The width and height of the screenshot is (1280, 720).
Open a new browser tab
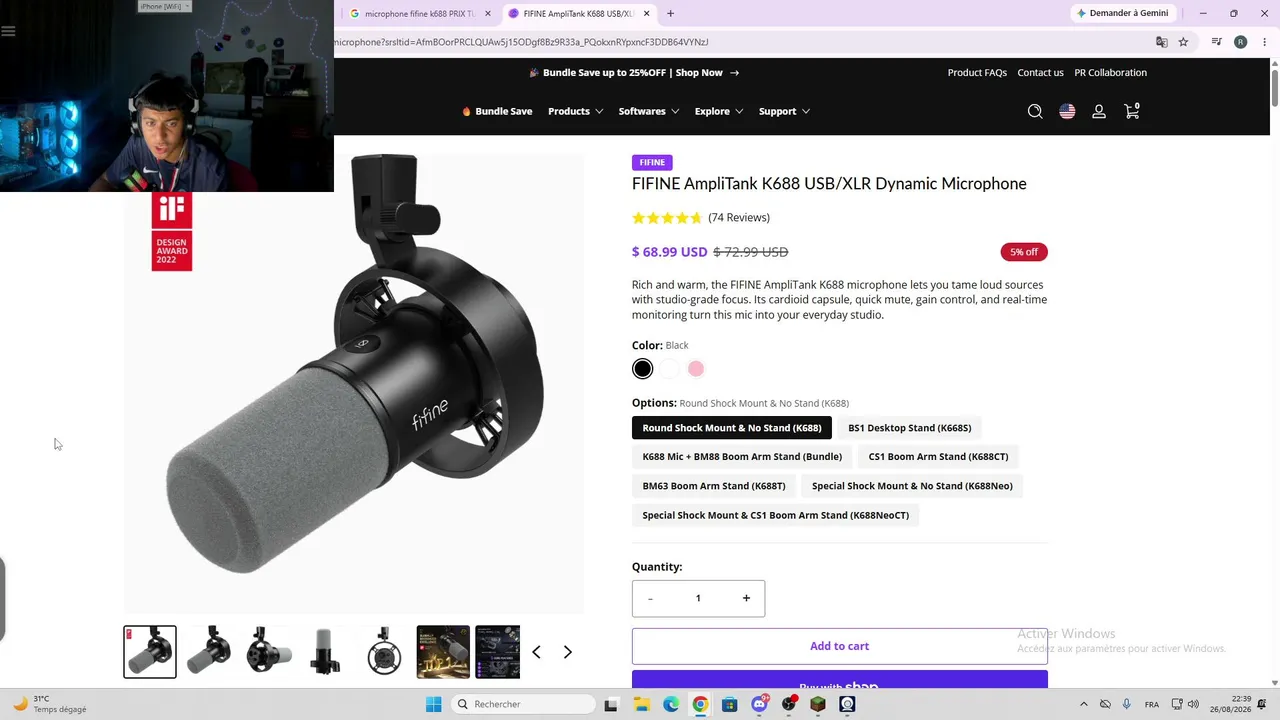(x=670, y=14)
